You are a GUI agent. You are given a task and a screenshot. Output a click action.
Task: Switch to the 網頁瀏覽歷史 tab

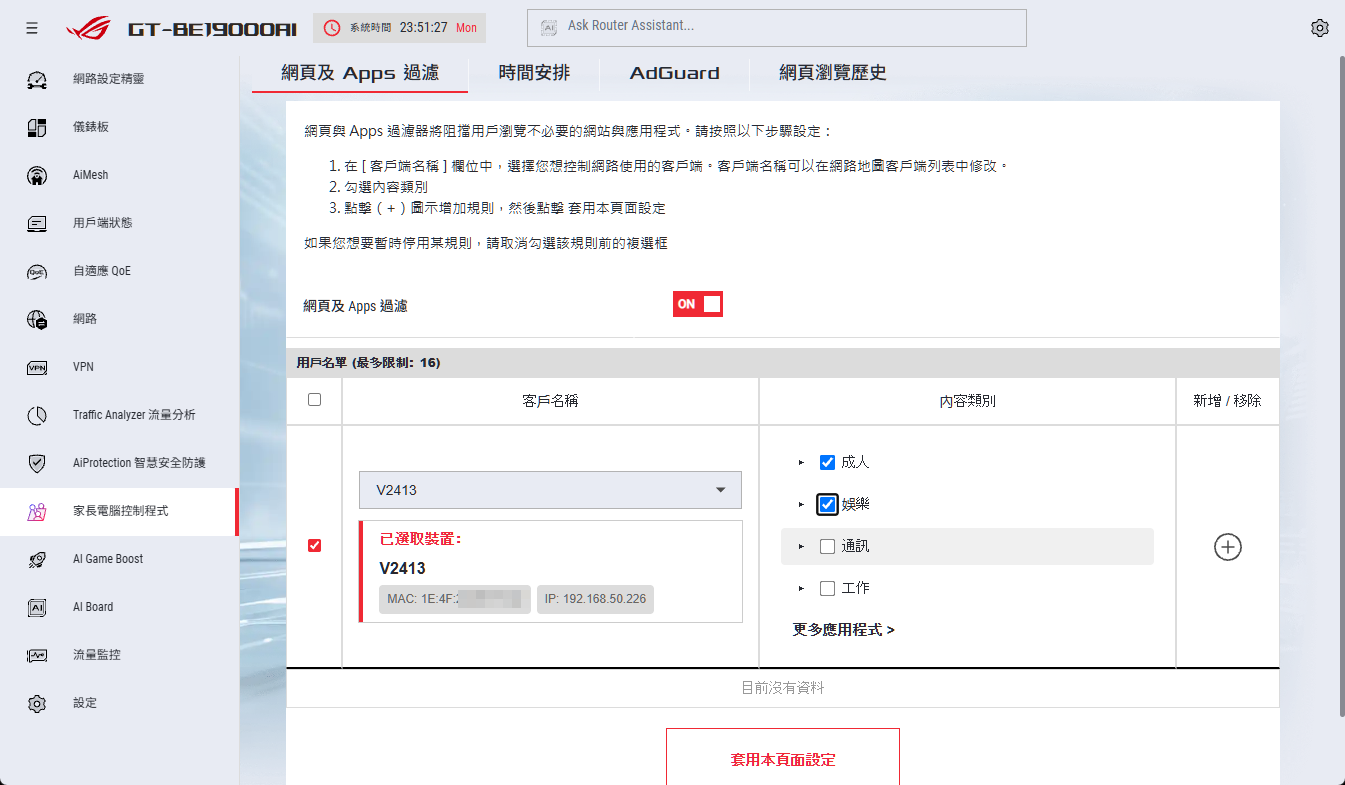point(833,73)
